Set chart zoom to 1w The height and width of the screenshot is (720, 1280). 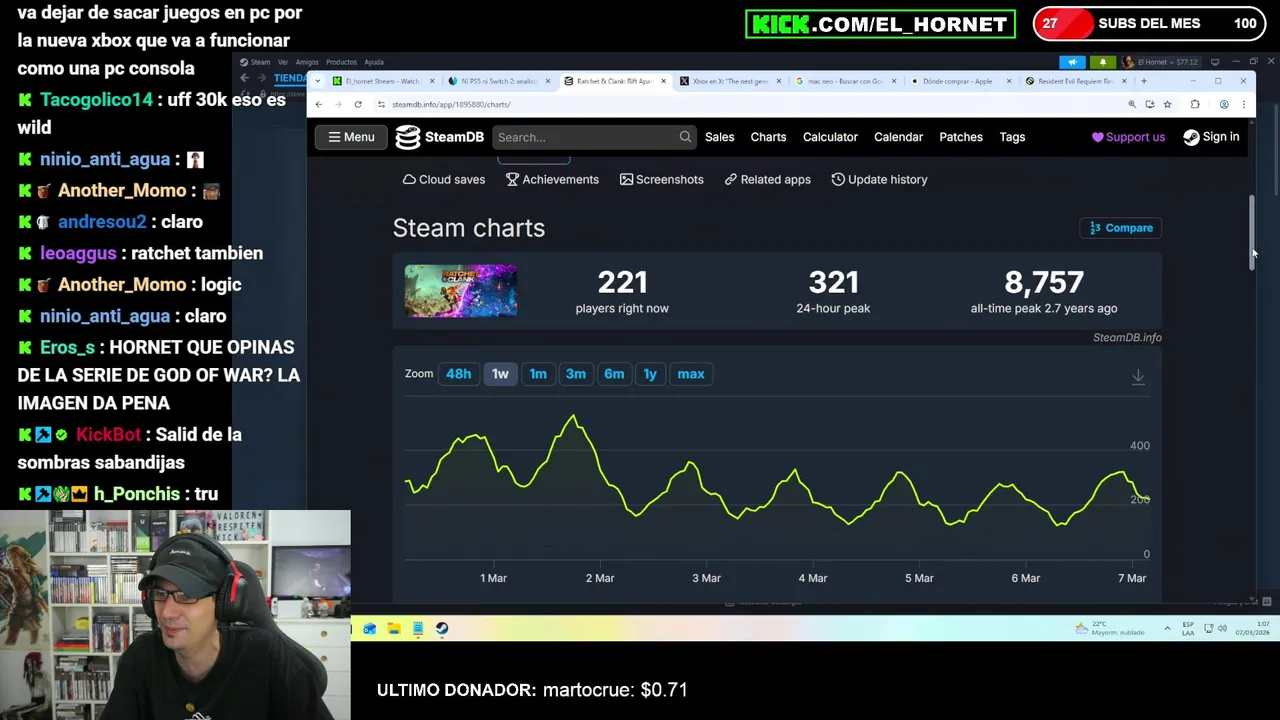pos(500,374)
